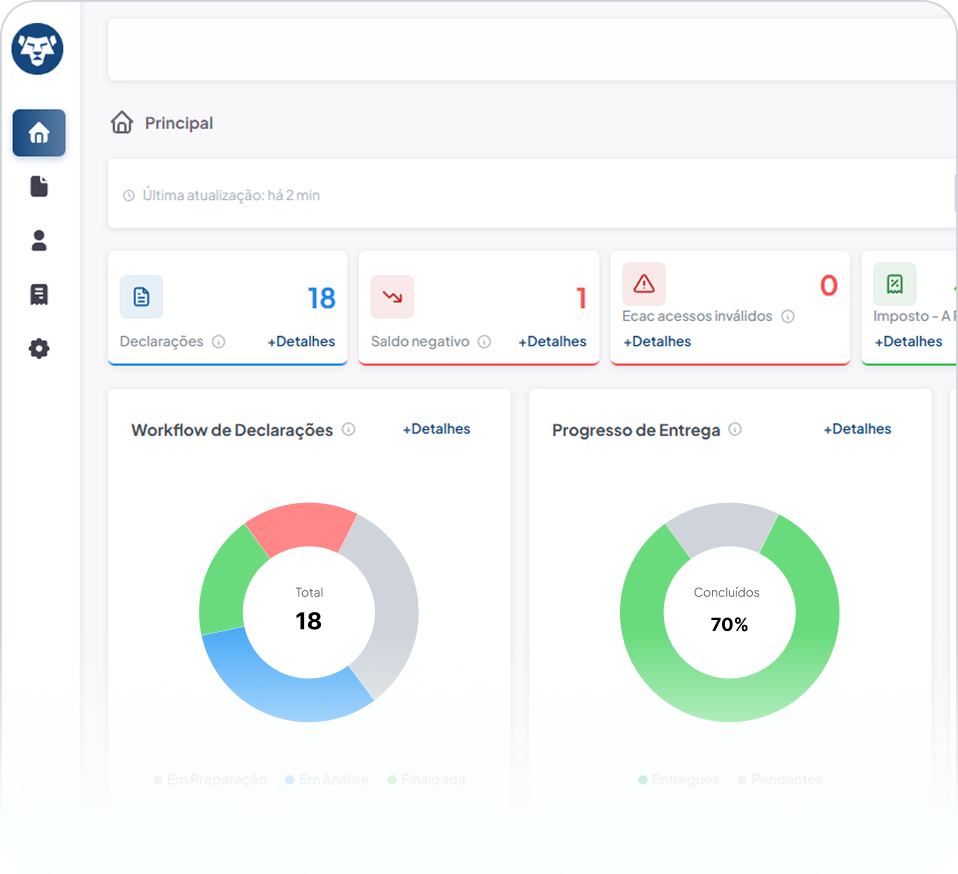Toggle the Em Análise legend item
958x874 pixels.
pyautogui.click(x=327, y=780)
